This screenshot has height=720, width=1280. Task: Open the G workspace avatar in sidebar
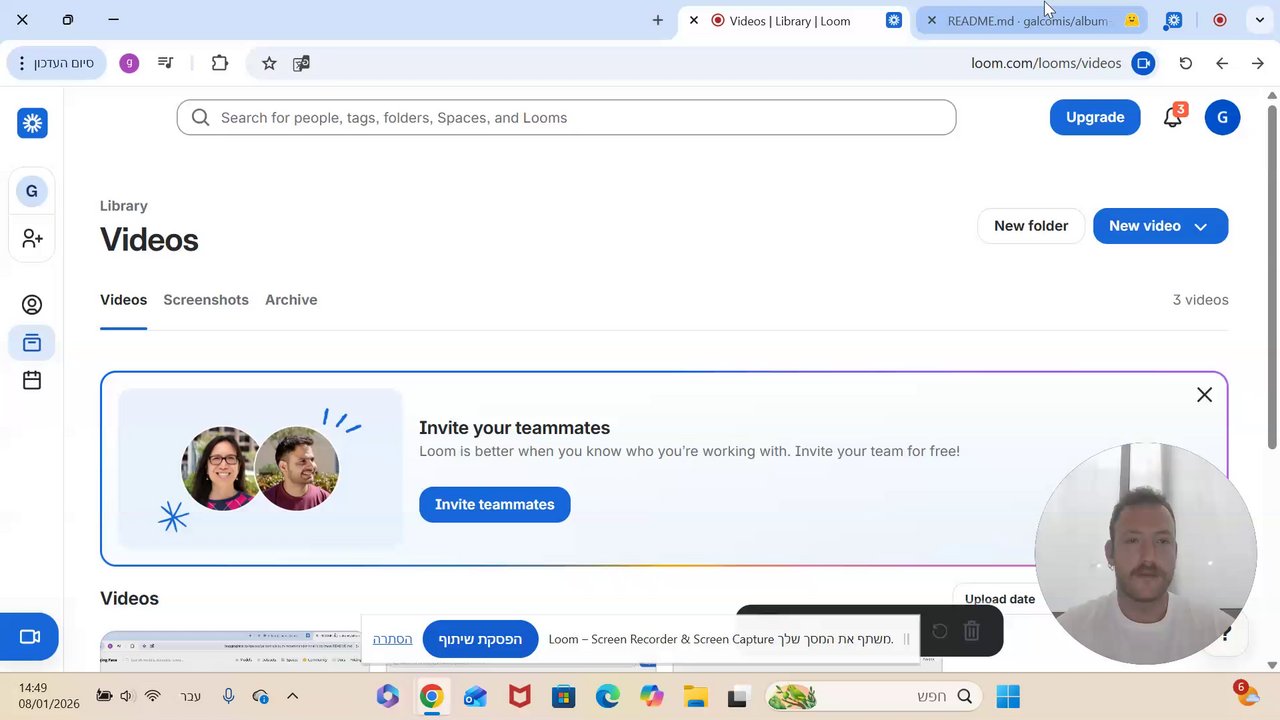tap(32, 191)
